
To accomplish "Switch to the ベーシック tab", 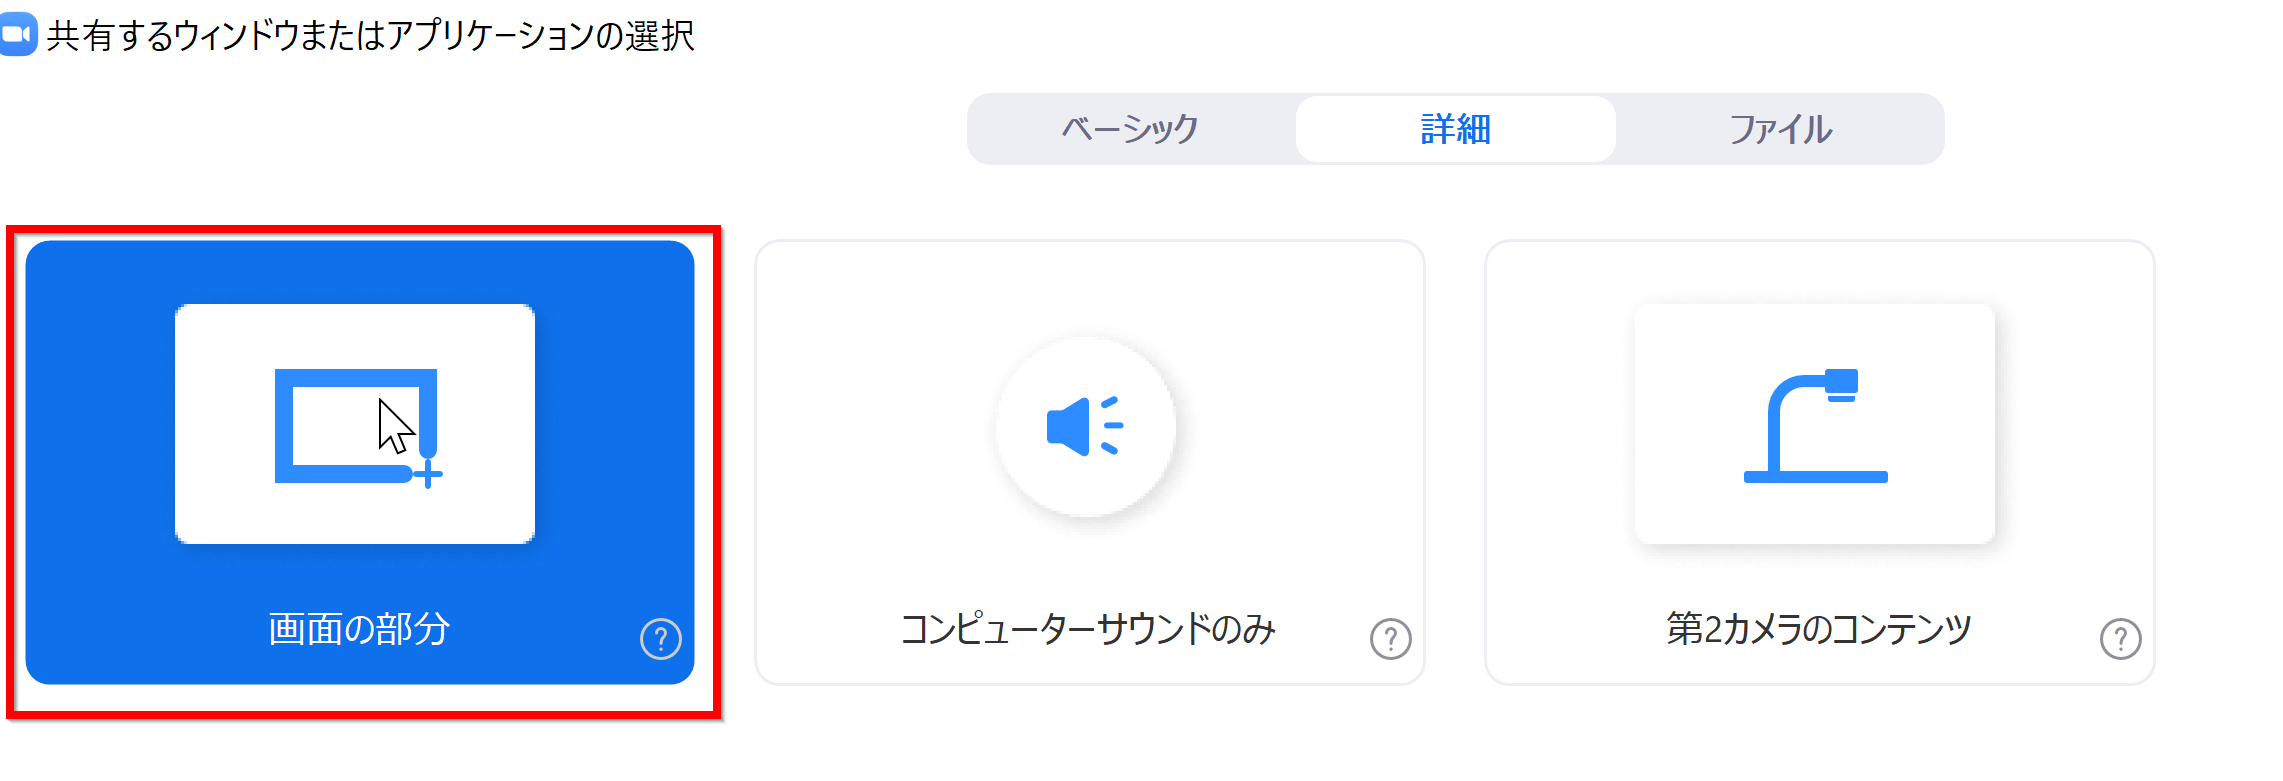I will [1130, 129].
